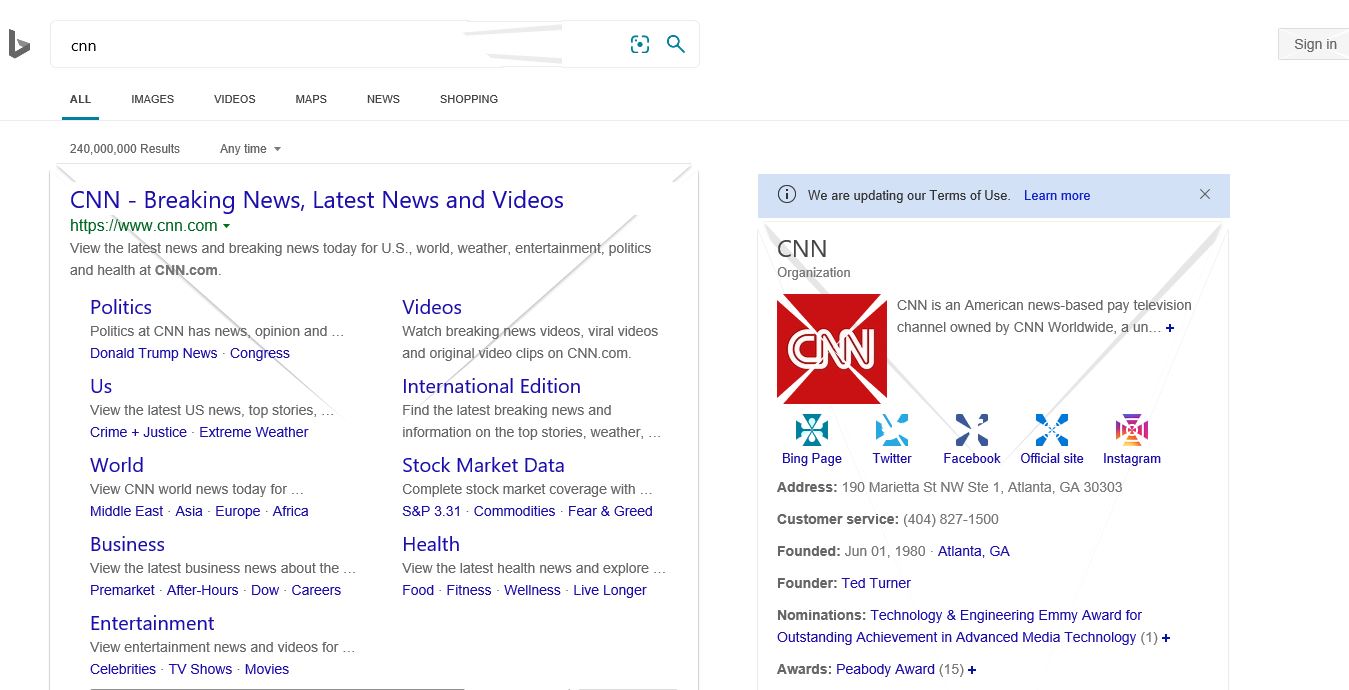
Task: Expand the Peabody Award plus sign
Action: 972,670
